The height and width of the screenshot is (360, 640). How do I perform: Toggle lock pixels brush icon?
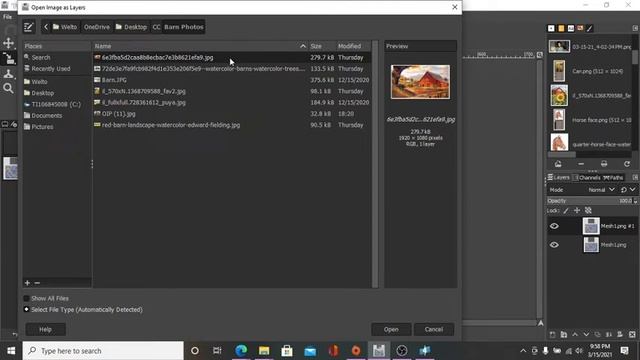pos(566,211)
